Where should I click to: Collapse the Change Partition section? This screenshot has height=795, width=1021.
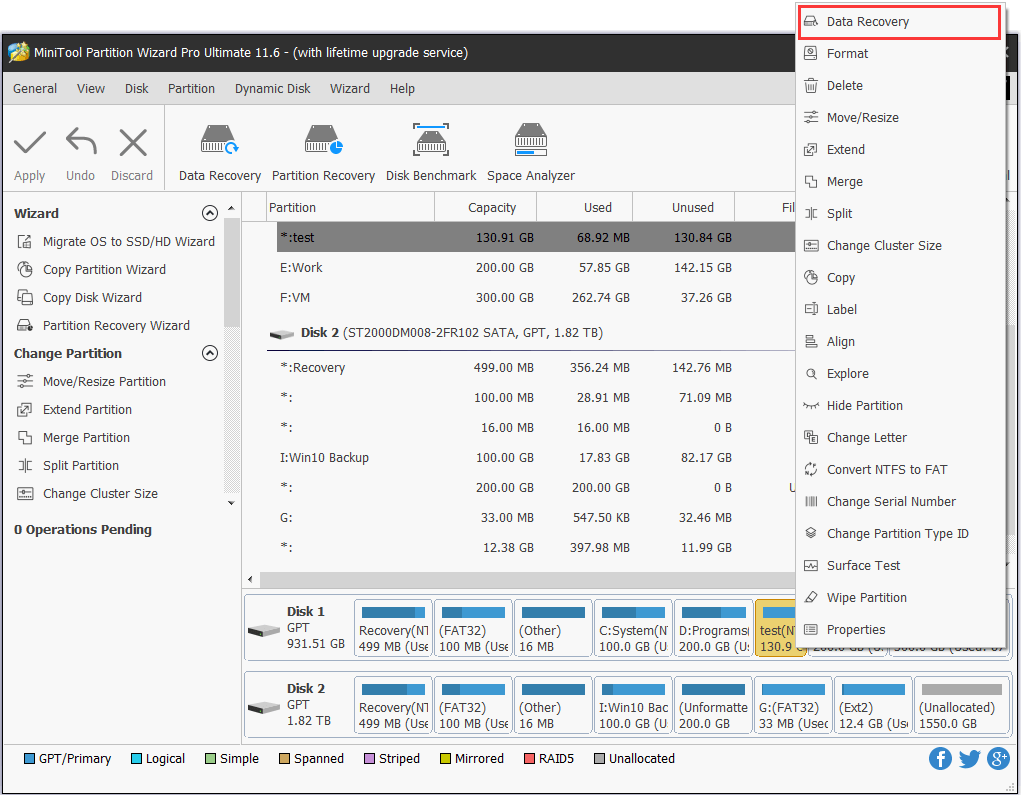pyautogui.click(x=210, y=353)
